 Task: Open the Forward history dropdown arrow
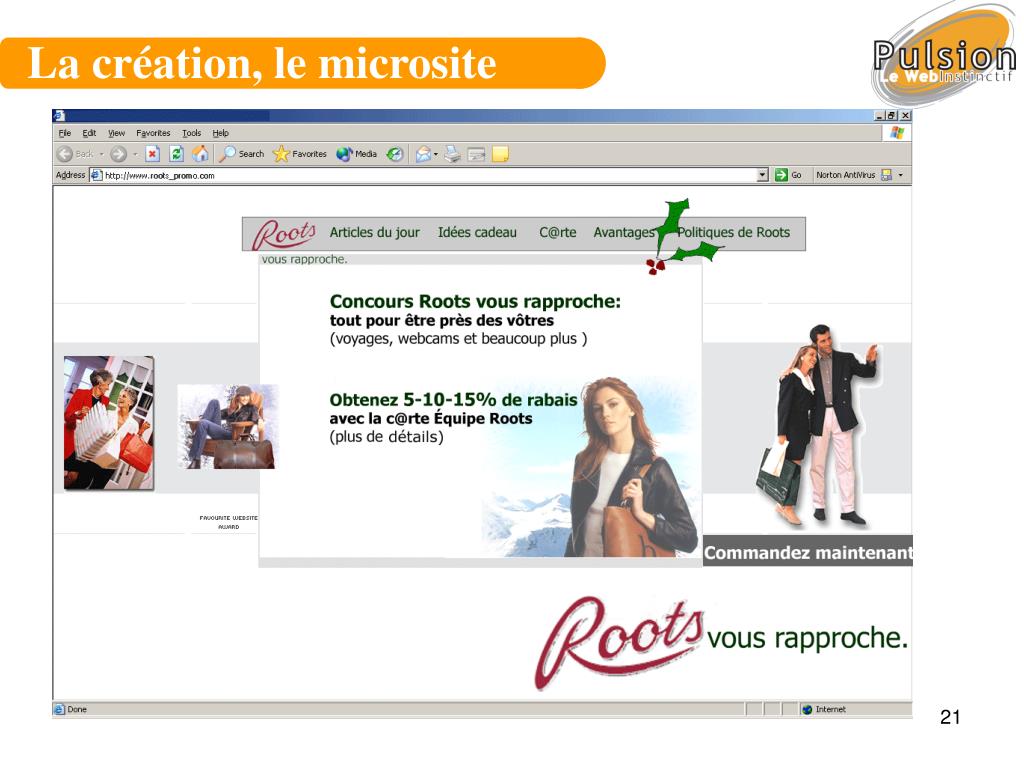click(x=135, y=154)
